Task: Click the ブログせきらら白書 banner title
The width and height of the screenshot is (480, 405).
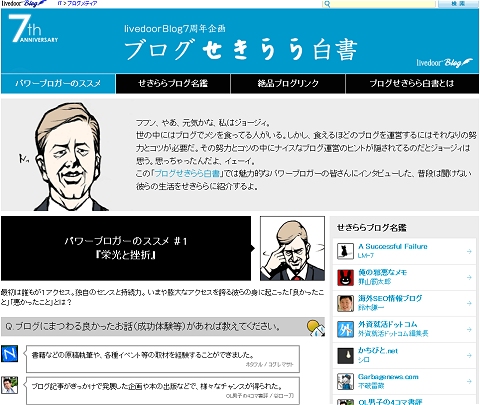Action: point(241,50)
